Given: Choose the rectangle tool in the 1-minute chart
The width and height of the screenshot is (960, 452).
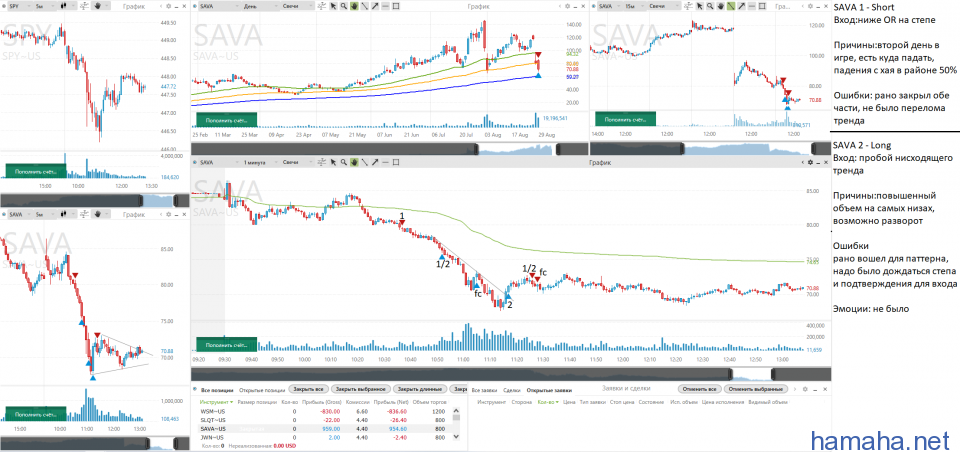Looking at the screenshot, I should click(396, 162).
